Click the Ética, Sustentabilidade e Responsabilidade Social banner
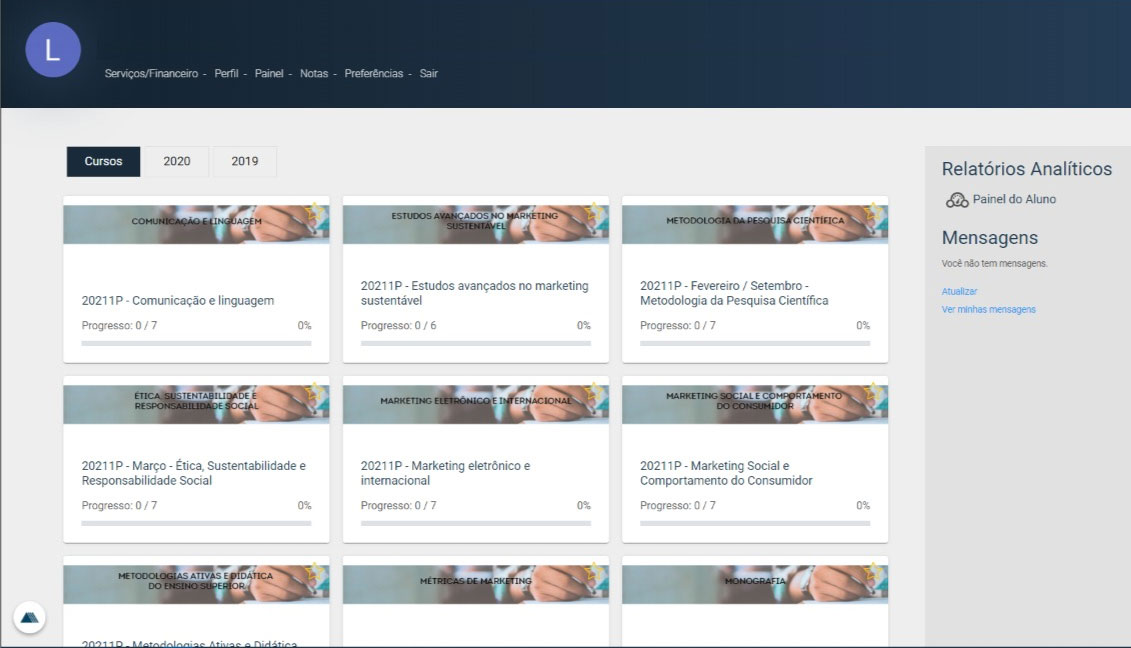Screen dimensions: 1131x648 (196, 405)
